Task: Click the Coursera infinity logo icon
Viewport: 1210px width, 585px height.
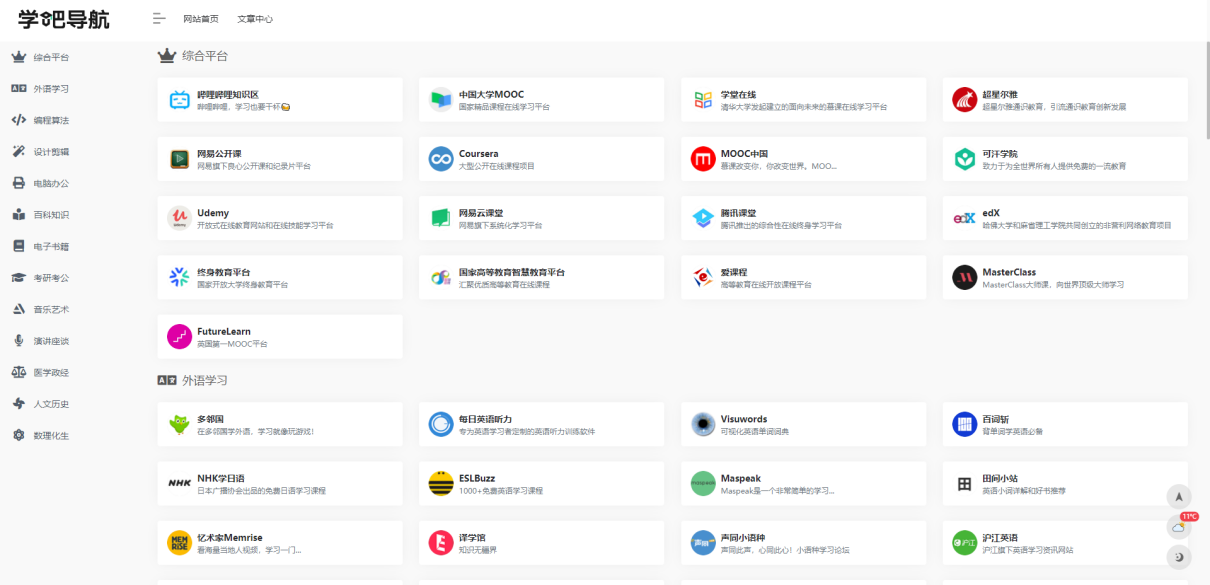Action: (x=441, y=159)
